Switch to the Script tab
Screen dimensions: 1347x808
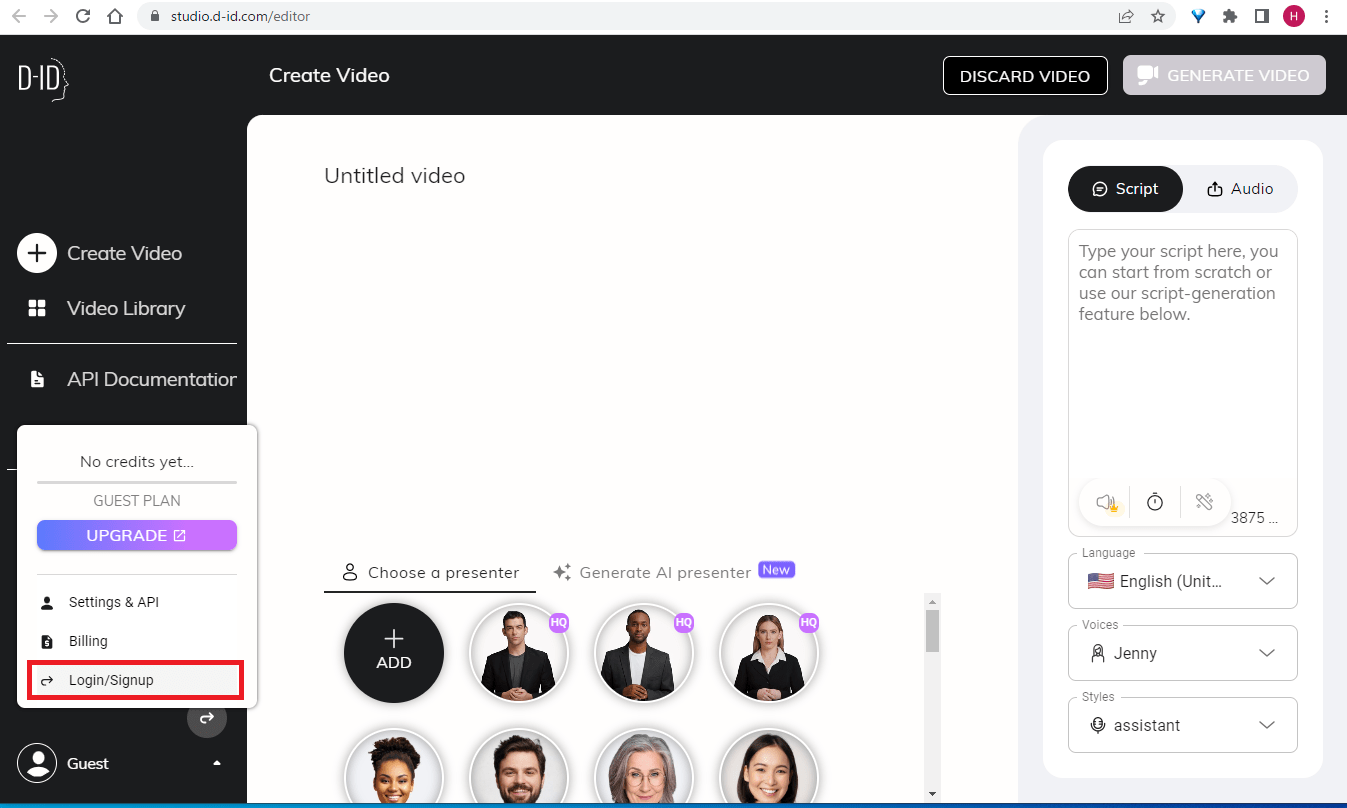[x=1125, y=189]
